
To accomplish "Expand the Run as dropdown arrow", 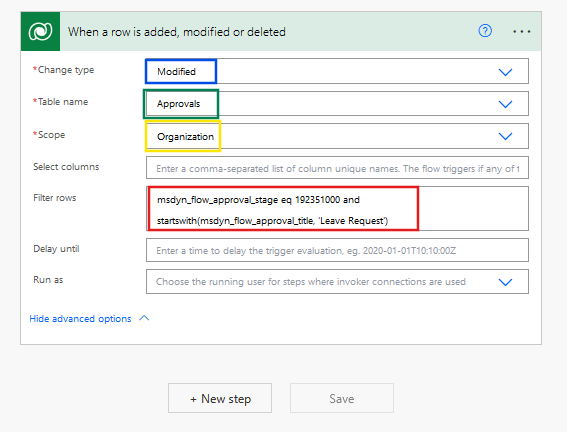I will (x=505, y=282).
